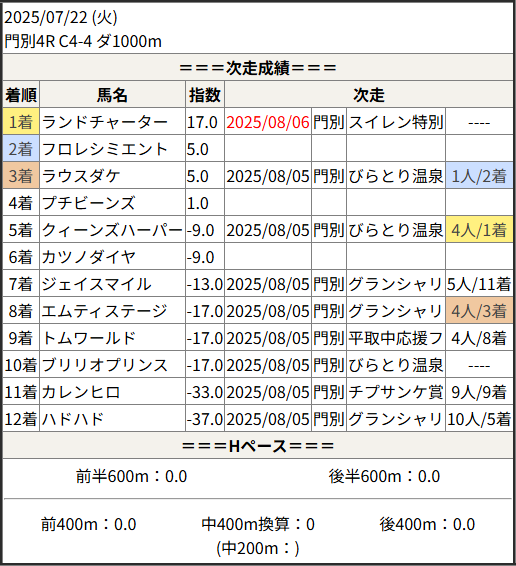Click the yellow 1着 finish cell

(x=21, y=122)
